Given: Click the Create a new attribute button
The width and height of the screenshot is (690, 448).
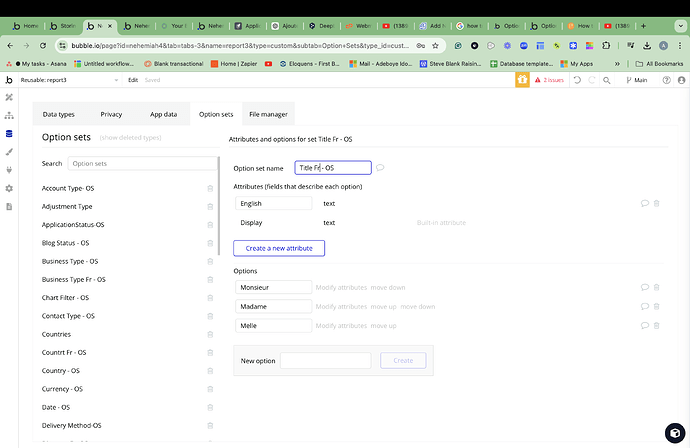Looking at the screenshot, I should (279, 248).
